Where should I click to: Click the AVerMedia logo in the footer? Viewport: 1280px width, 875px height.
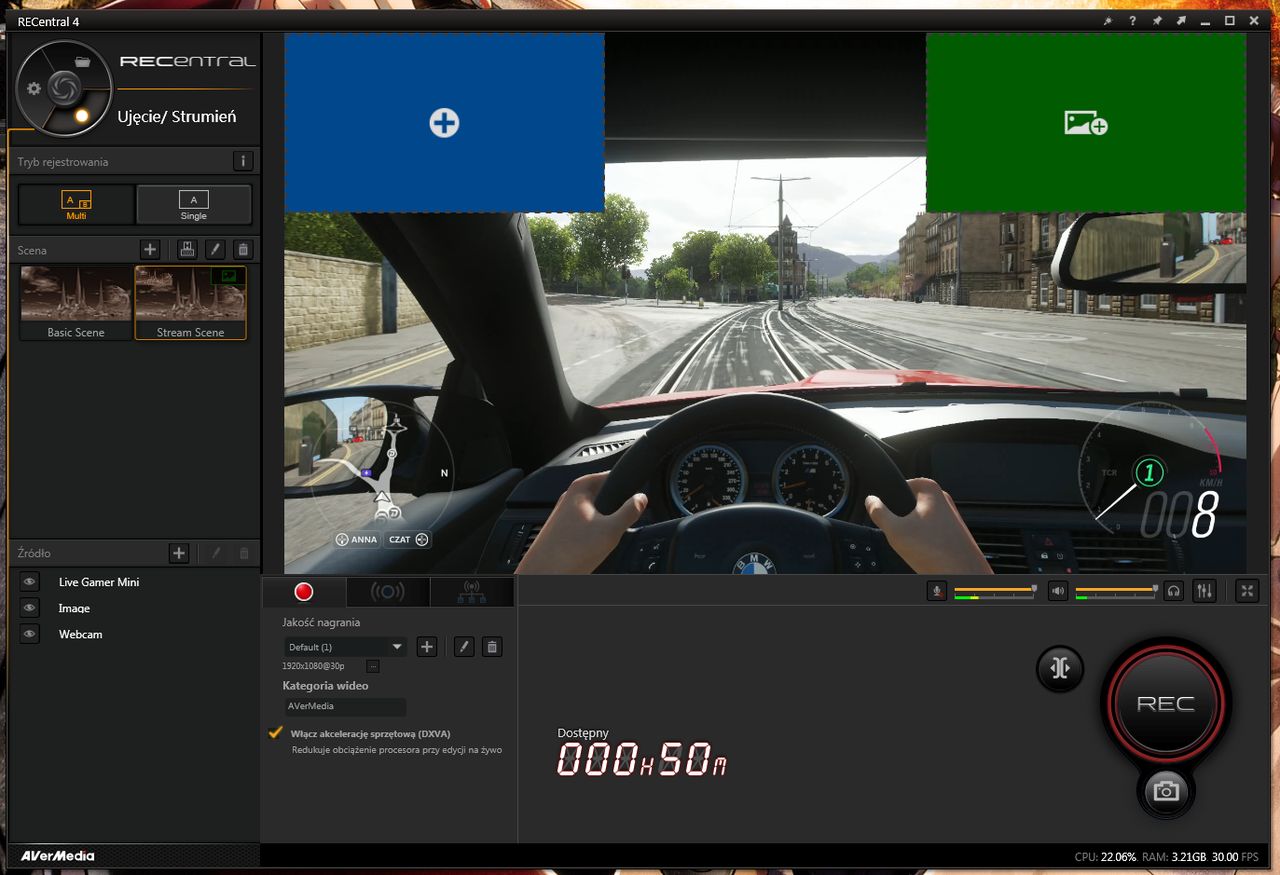point(57,856)
